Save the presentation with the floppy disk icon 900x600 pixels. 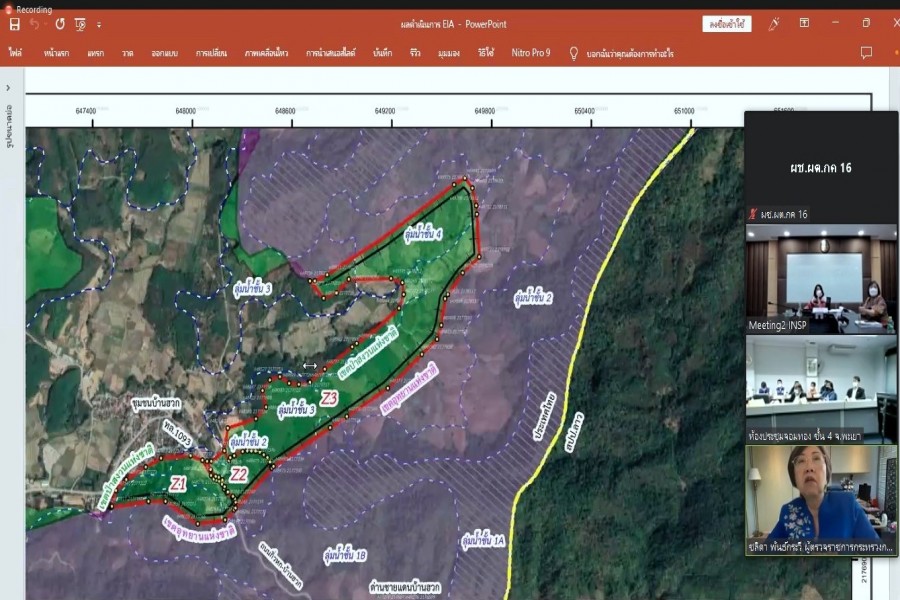click(15, 25)
